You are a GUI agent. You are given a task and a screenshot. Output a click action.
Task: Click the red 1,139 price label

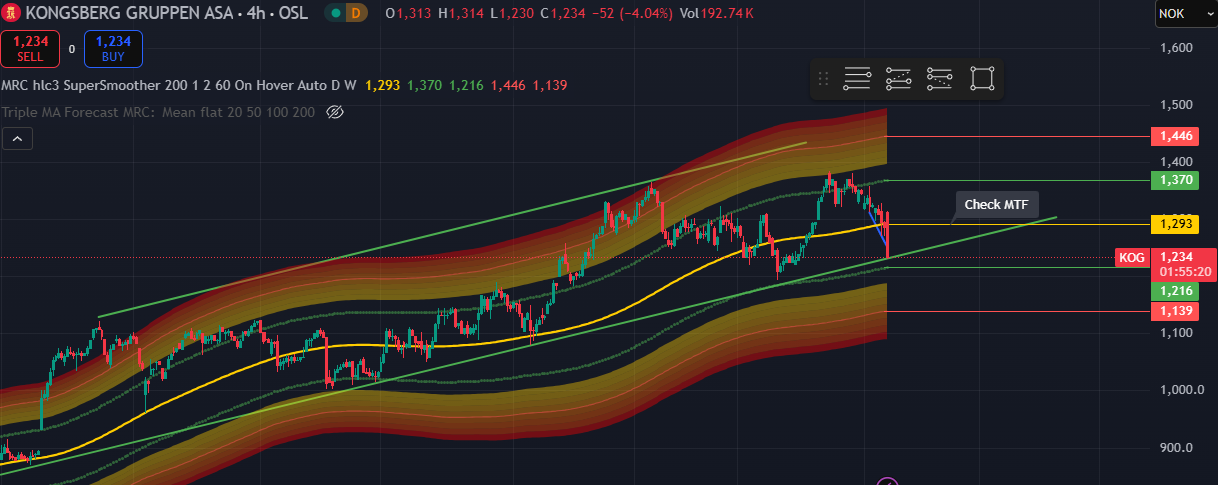(x=1175, y=311)
